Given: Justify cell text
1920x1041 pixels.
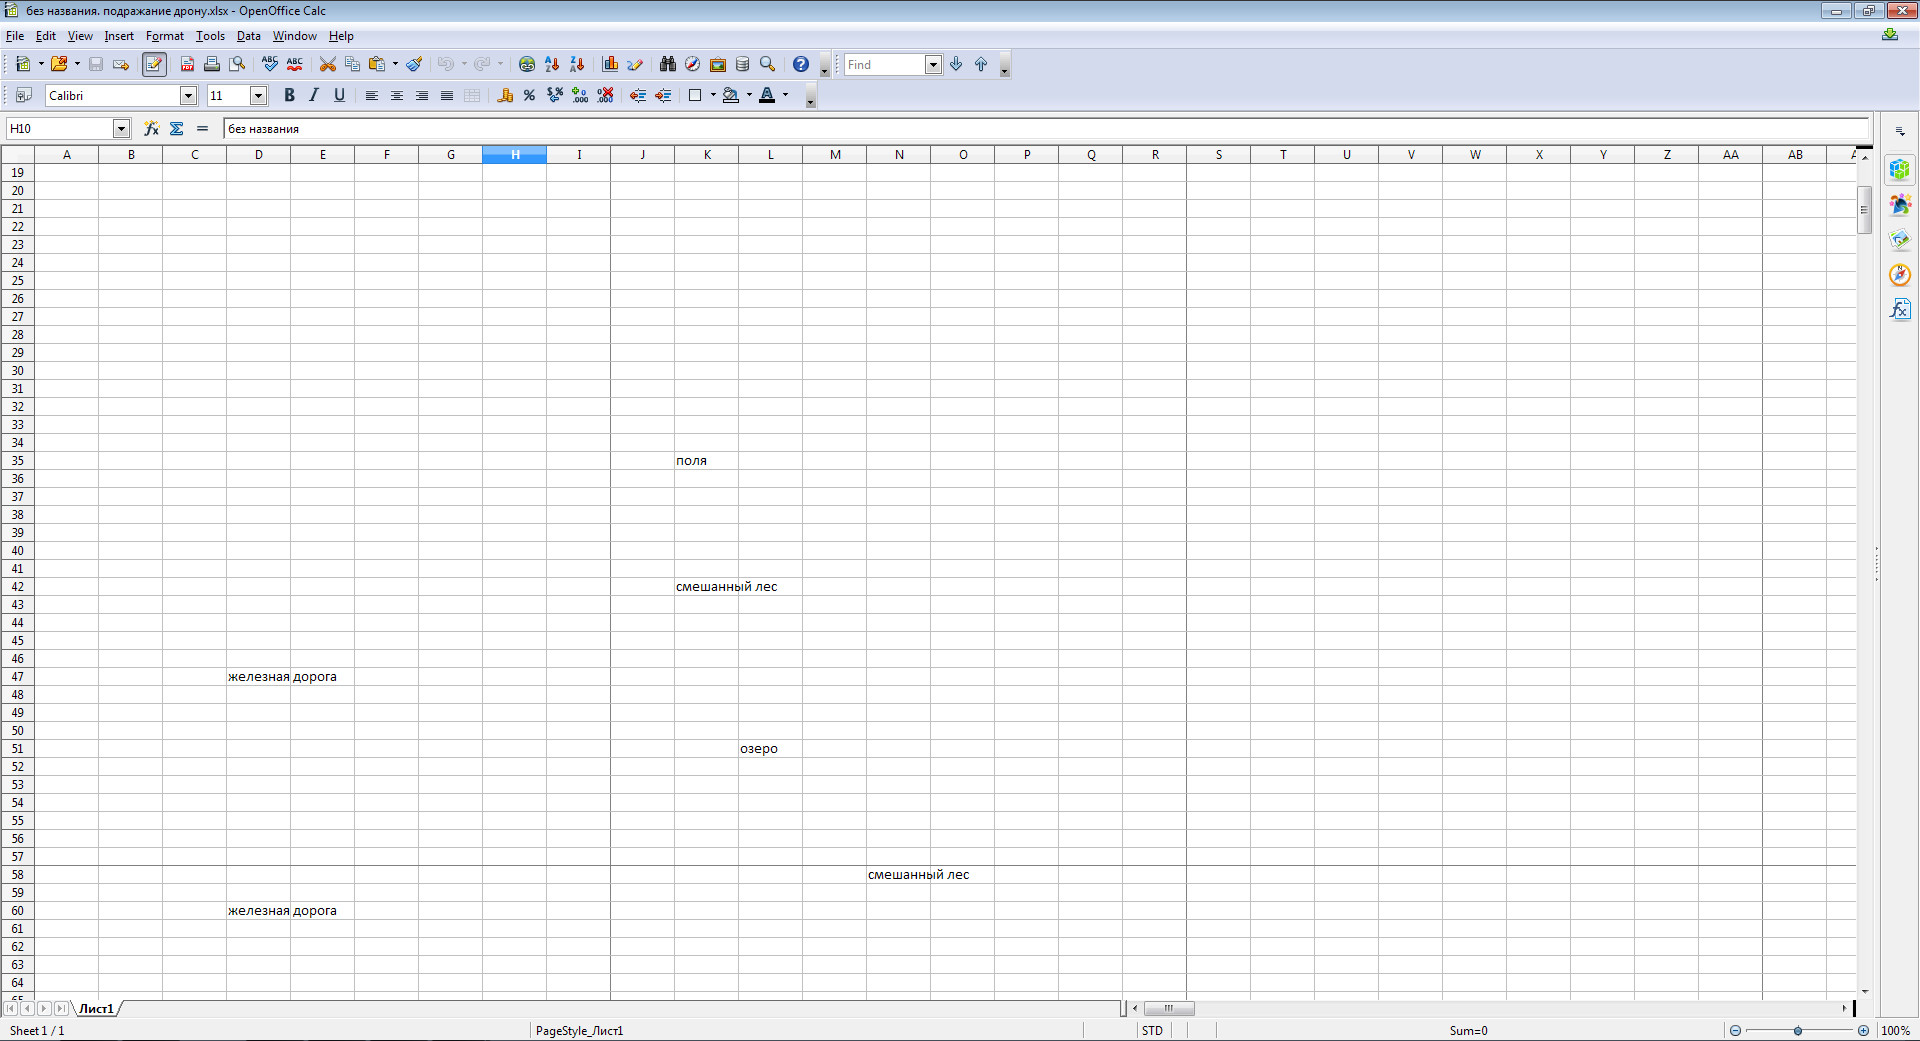Looking at the screenshot, I should [x=447, y=95].
